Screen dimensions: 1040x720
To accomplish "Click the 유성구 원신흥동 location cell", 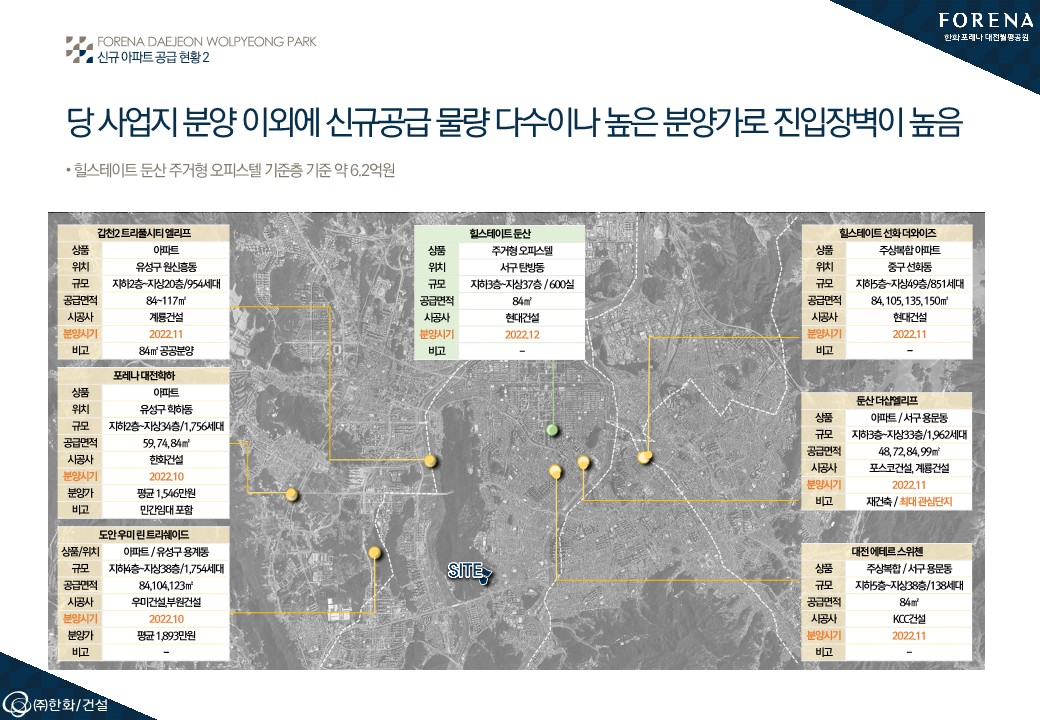I will click(x=166, y=267).
